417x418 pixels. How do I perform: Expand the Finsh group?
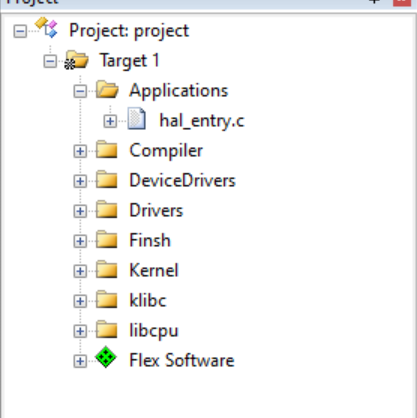pyautogui.click(x=80, y=241)
